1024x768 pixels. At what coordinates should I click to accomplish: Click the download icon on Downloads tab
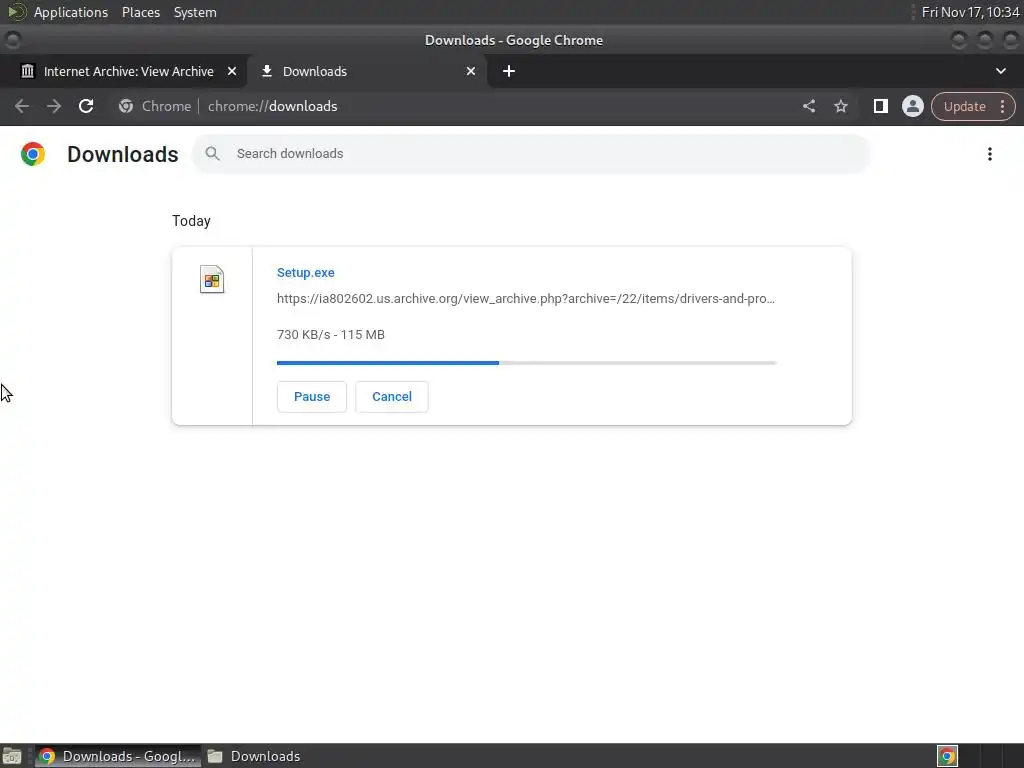click(266, 71)
